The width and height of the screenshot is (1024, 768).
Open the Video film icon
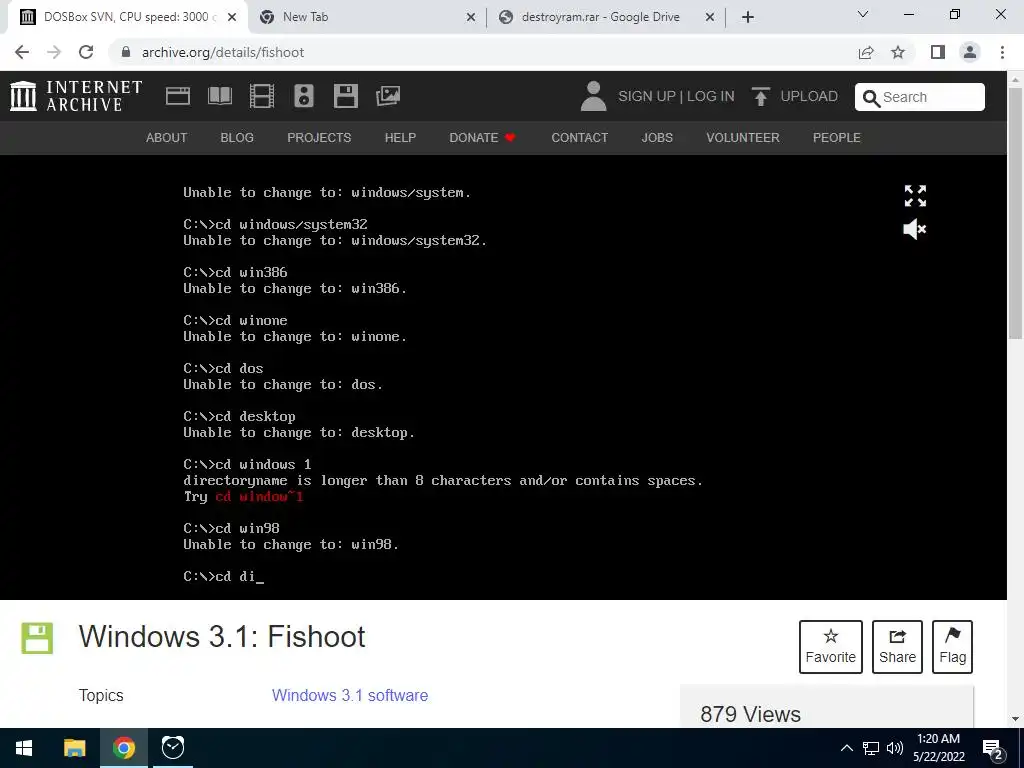262,96
